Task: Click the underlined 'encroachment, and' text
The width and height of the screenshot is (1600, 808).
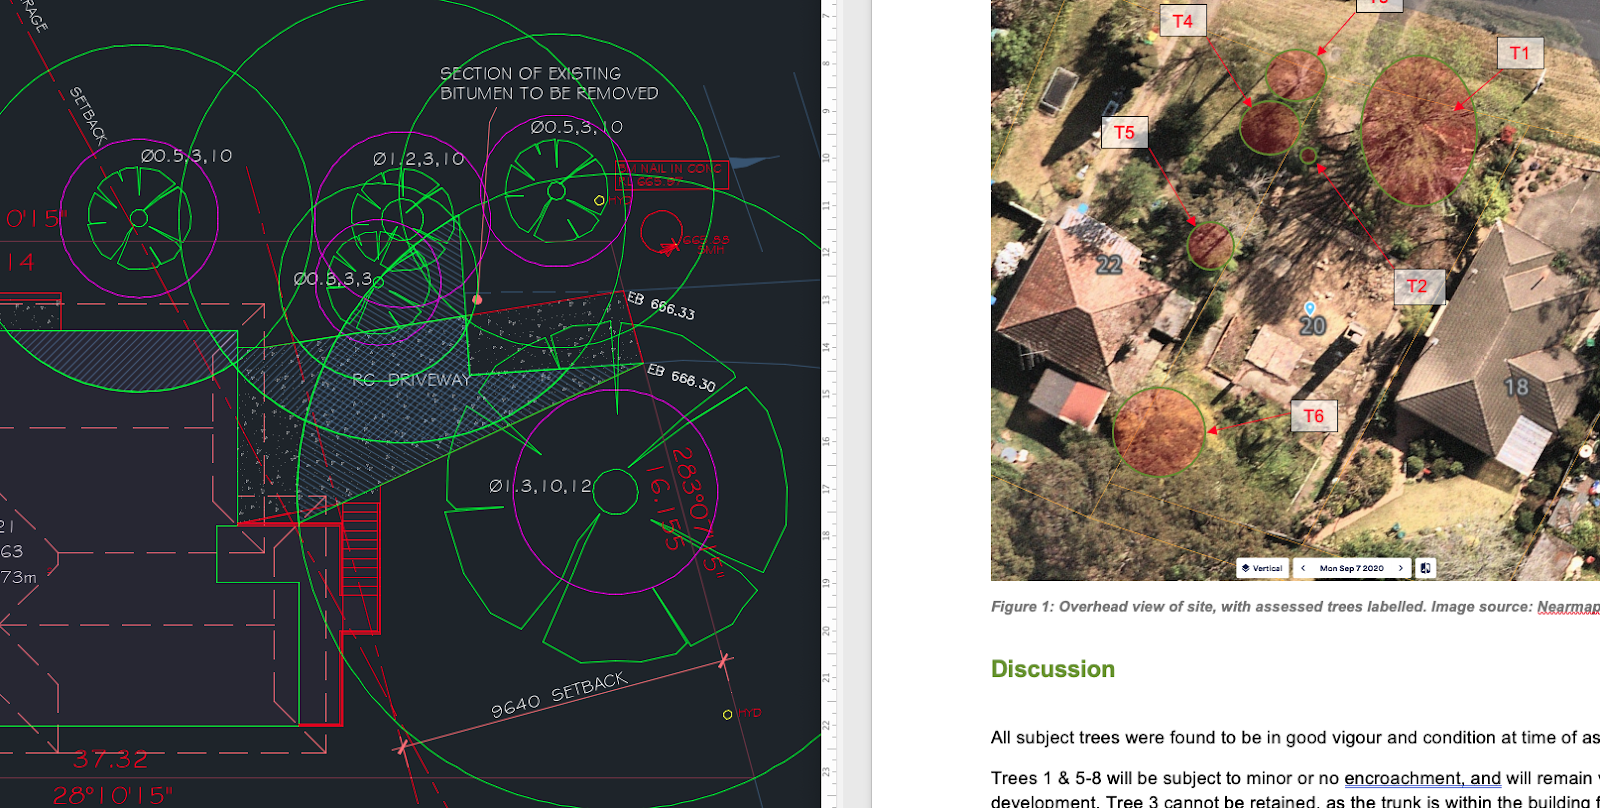Action: [1422, 778]
